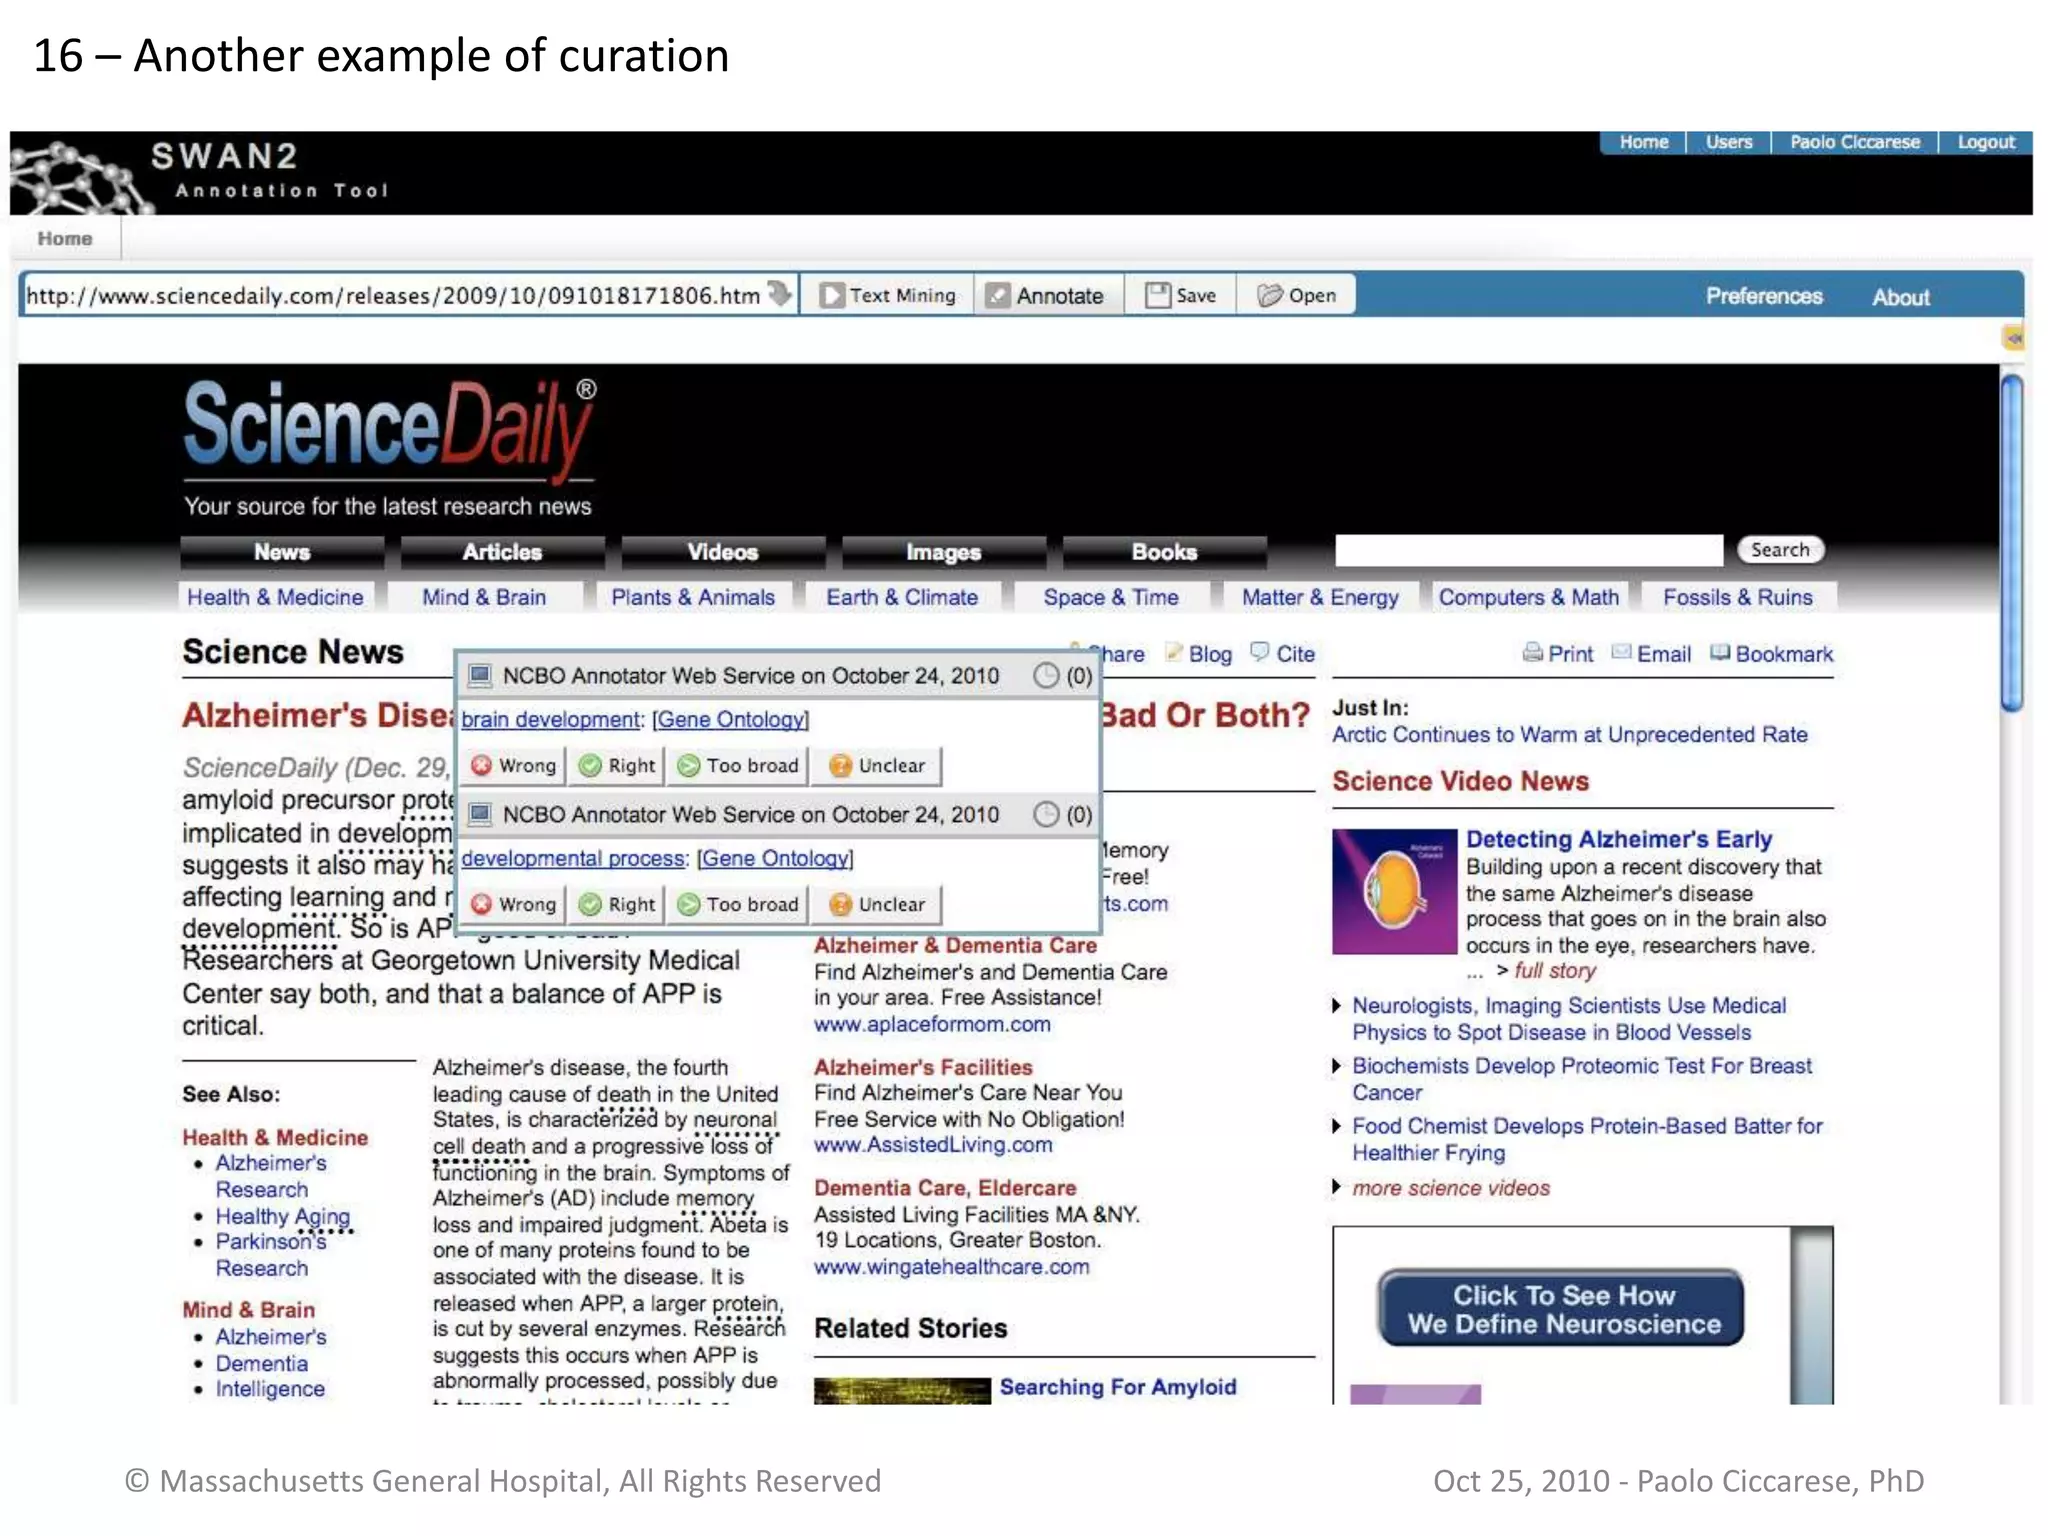This screenshot has height=1536, width=2048.
Task: Click the Cite icon link
Action: point(1283,654)
